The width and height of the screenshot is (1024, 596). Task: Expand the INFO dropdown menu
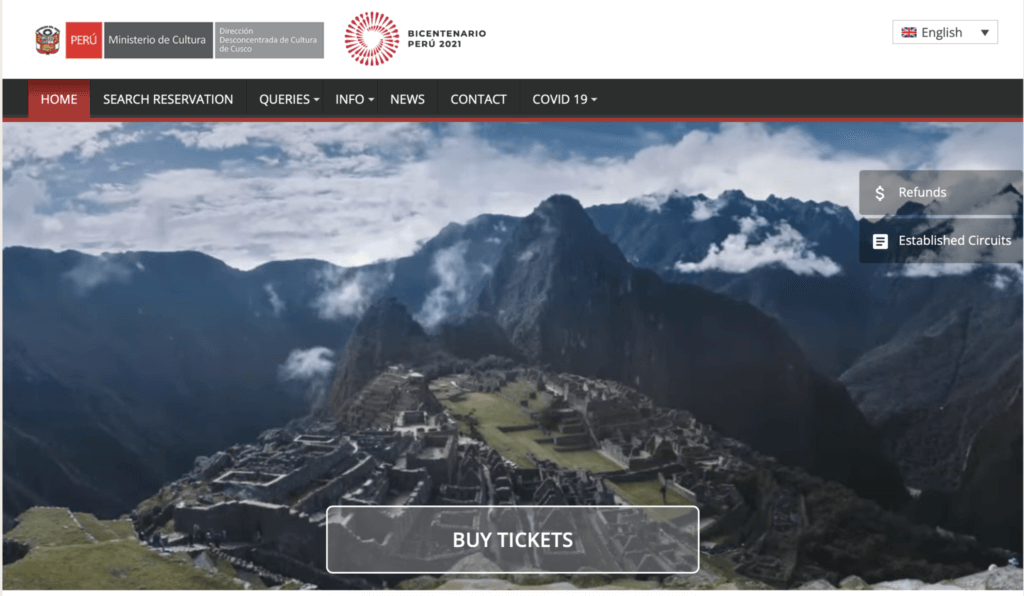point(354,99)
